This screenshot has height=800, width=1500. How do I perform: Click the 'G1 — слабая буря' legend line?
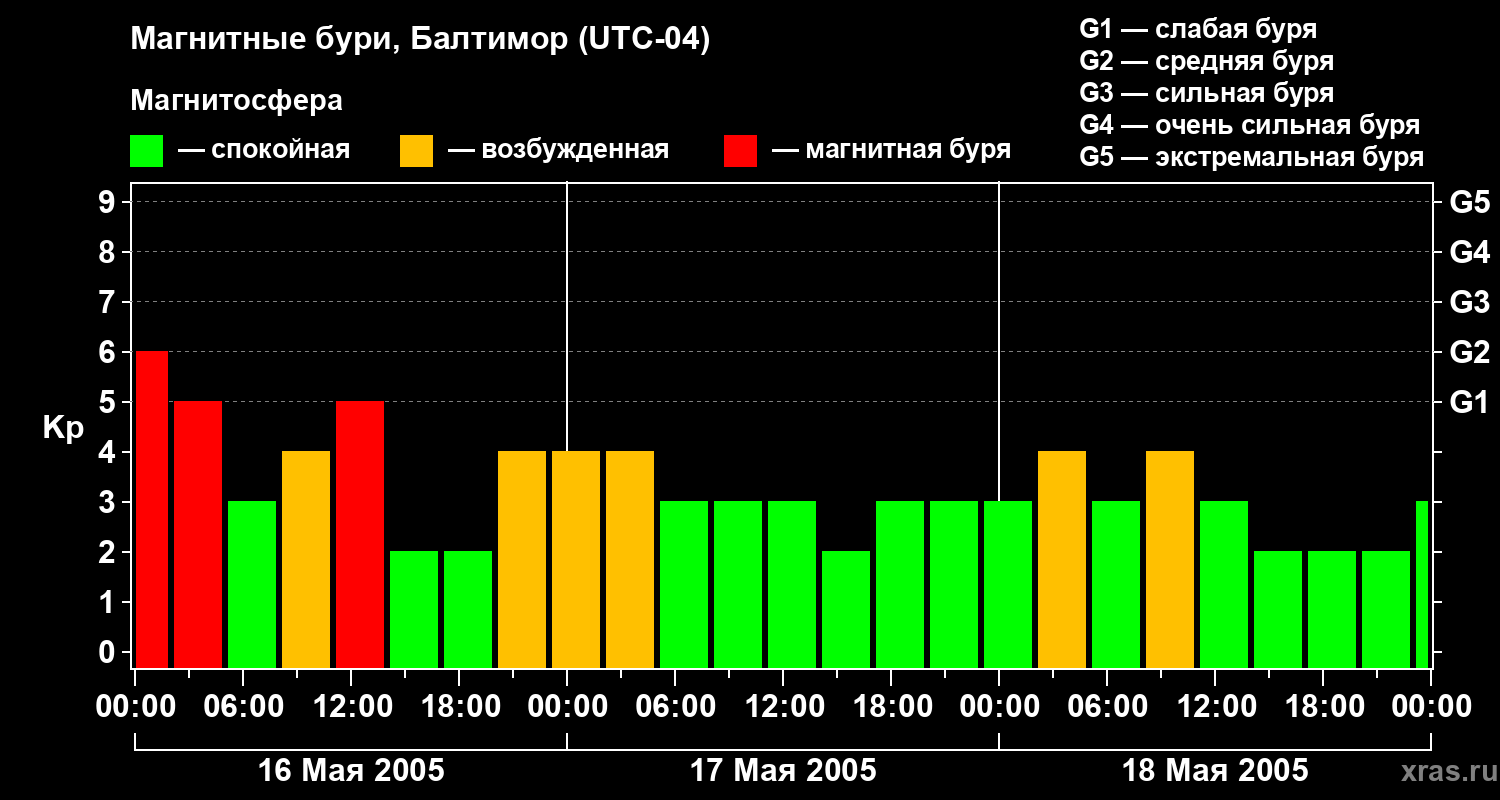(1198, 29)
